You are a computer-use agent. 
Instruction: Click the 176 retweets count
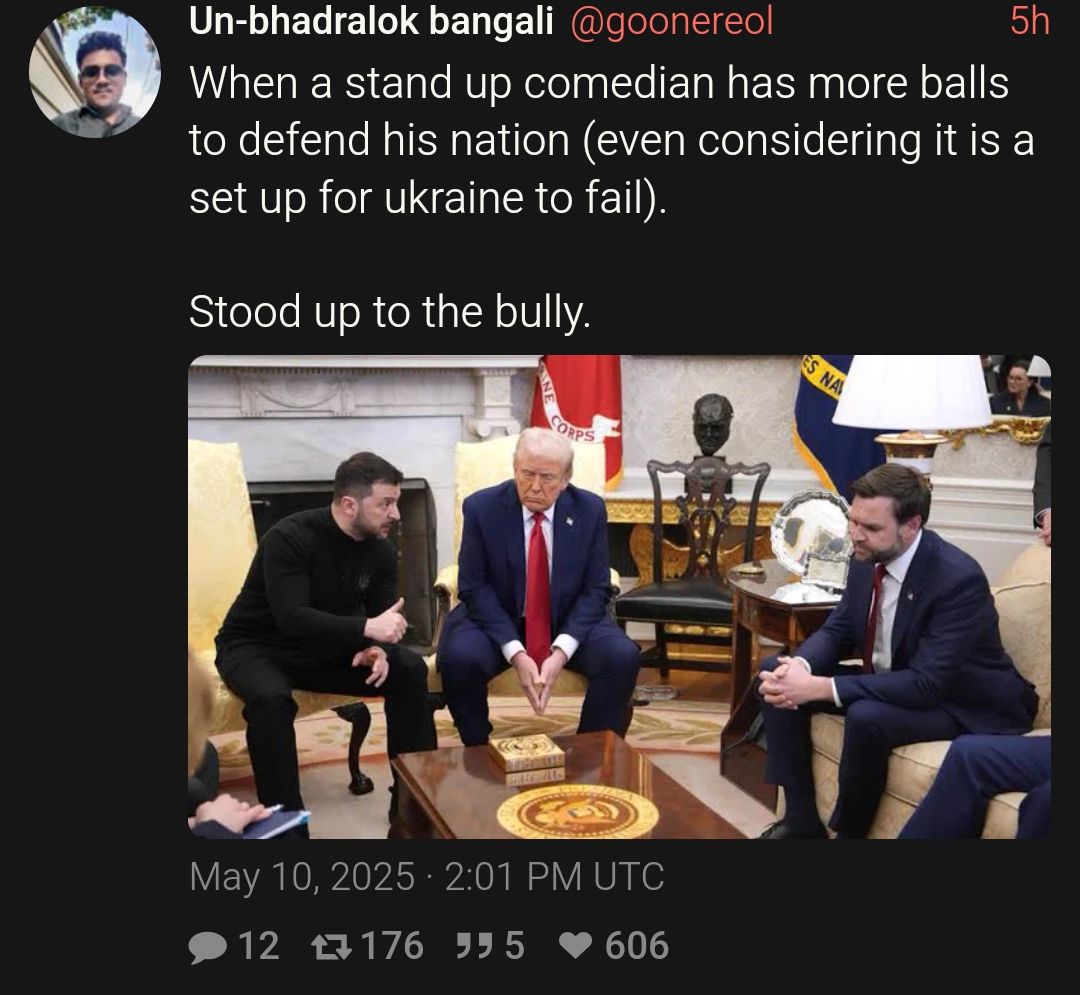(x=392, y=945)
